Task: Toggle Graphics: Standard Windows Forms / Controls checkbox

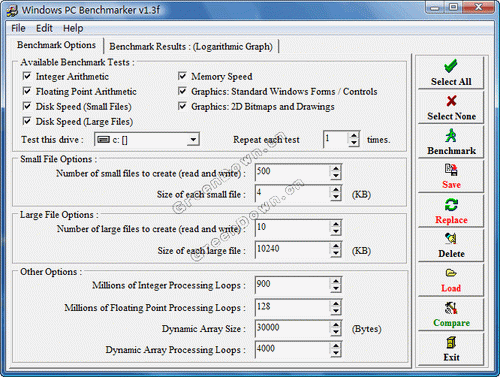Action: (x=182, y=91)
